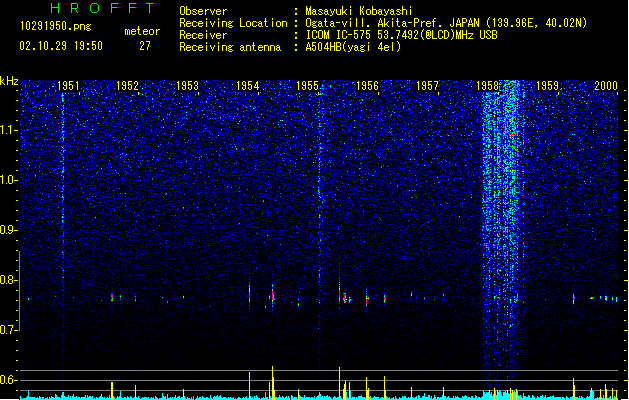
Task: Click the 1952 time marker
Action: 128,86
